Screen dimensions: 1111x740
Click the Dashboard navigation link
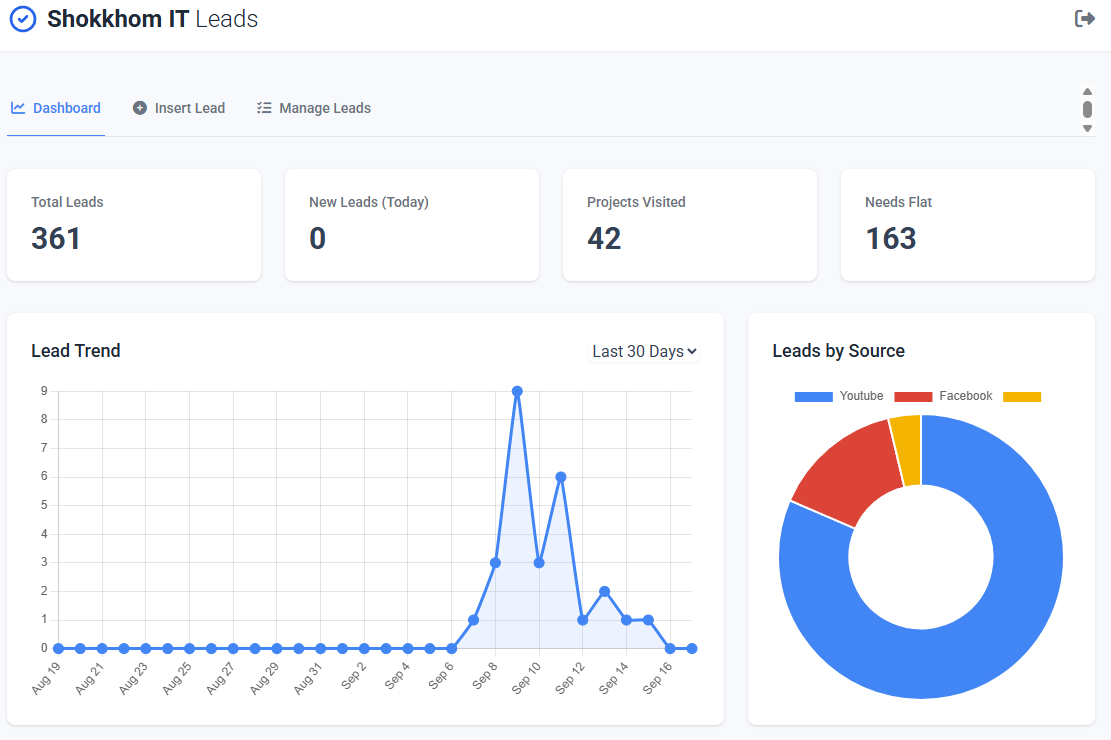tap(67, 107)
